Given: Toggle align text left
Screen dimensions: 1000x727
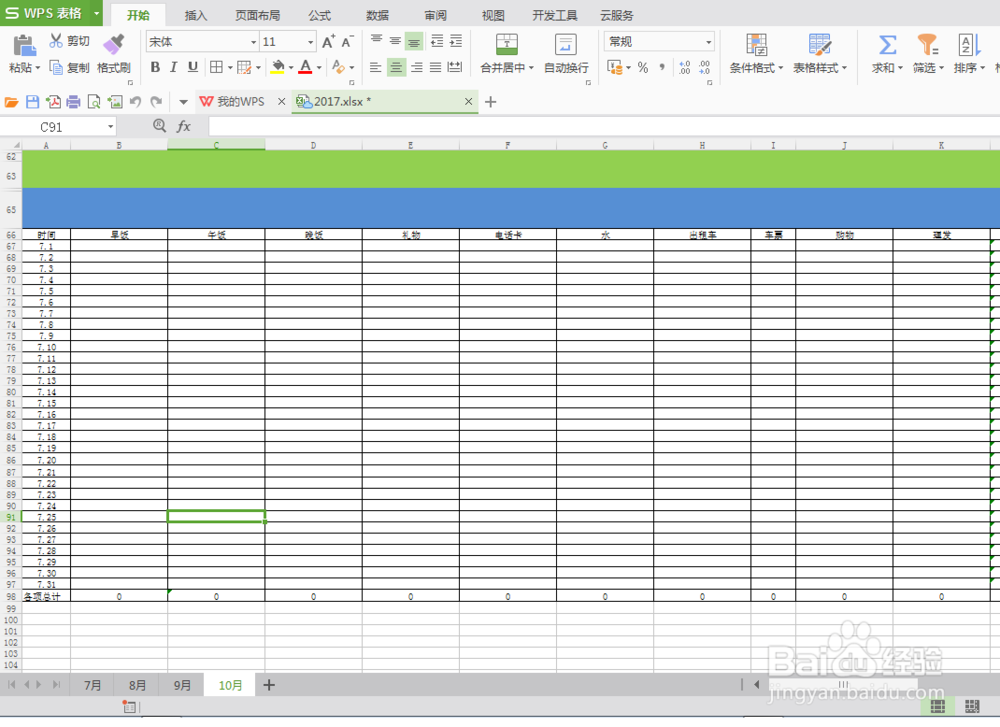Looking at the screenshot, I should tap(376, 67).
